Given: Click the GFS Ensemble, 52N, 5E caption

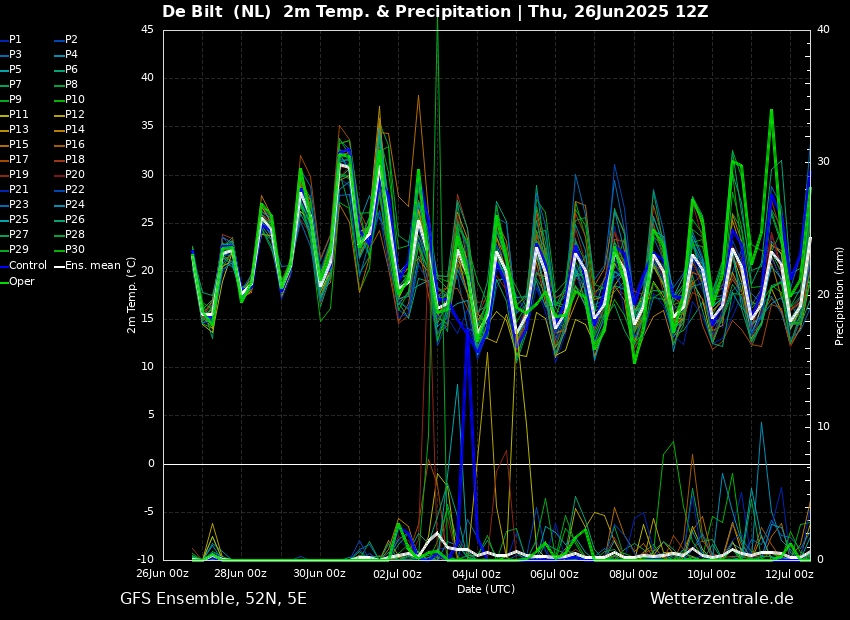Looking at the screenshot, I should pyautogui.click(x=213, y=599).
